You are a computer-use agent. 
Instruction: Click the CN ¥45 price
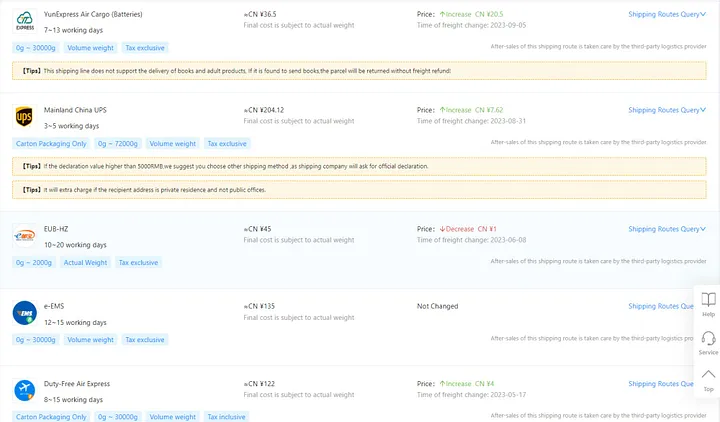(x=258, y=229)
